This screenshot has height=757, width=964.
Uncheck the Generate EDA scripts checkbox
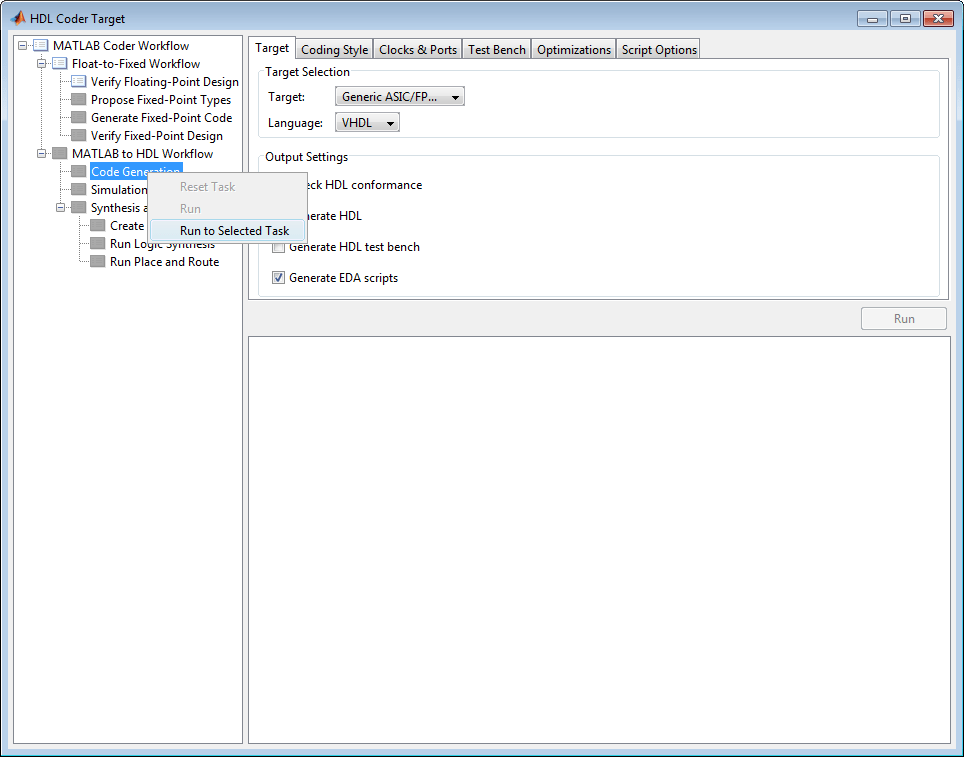click(x=279, y=278)
